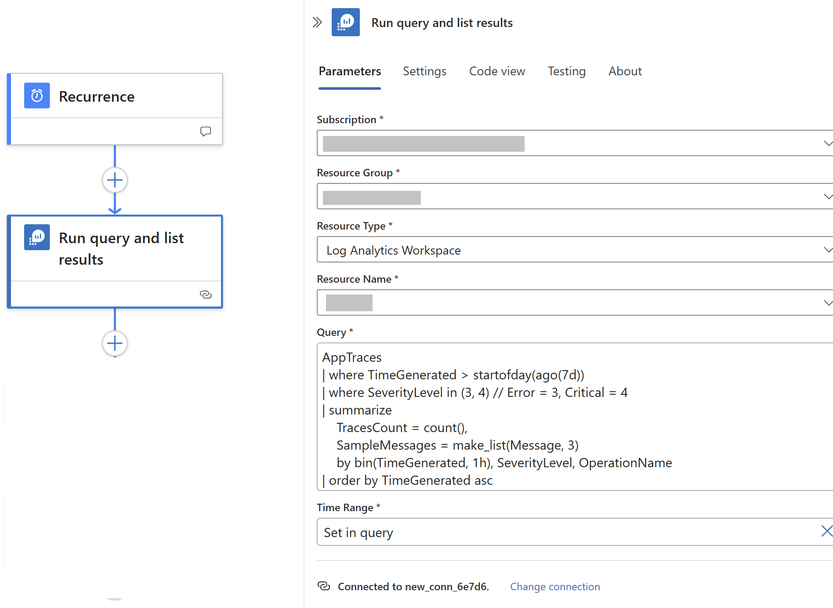Click the Run query action icon on canvas
The height and width of the screenshot is (608, 833).
coord(37,237)
